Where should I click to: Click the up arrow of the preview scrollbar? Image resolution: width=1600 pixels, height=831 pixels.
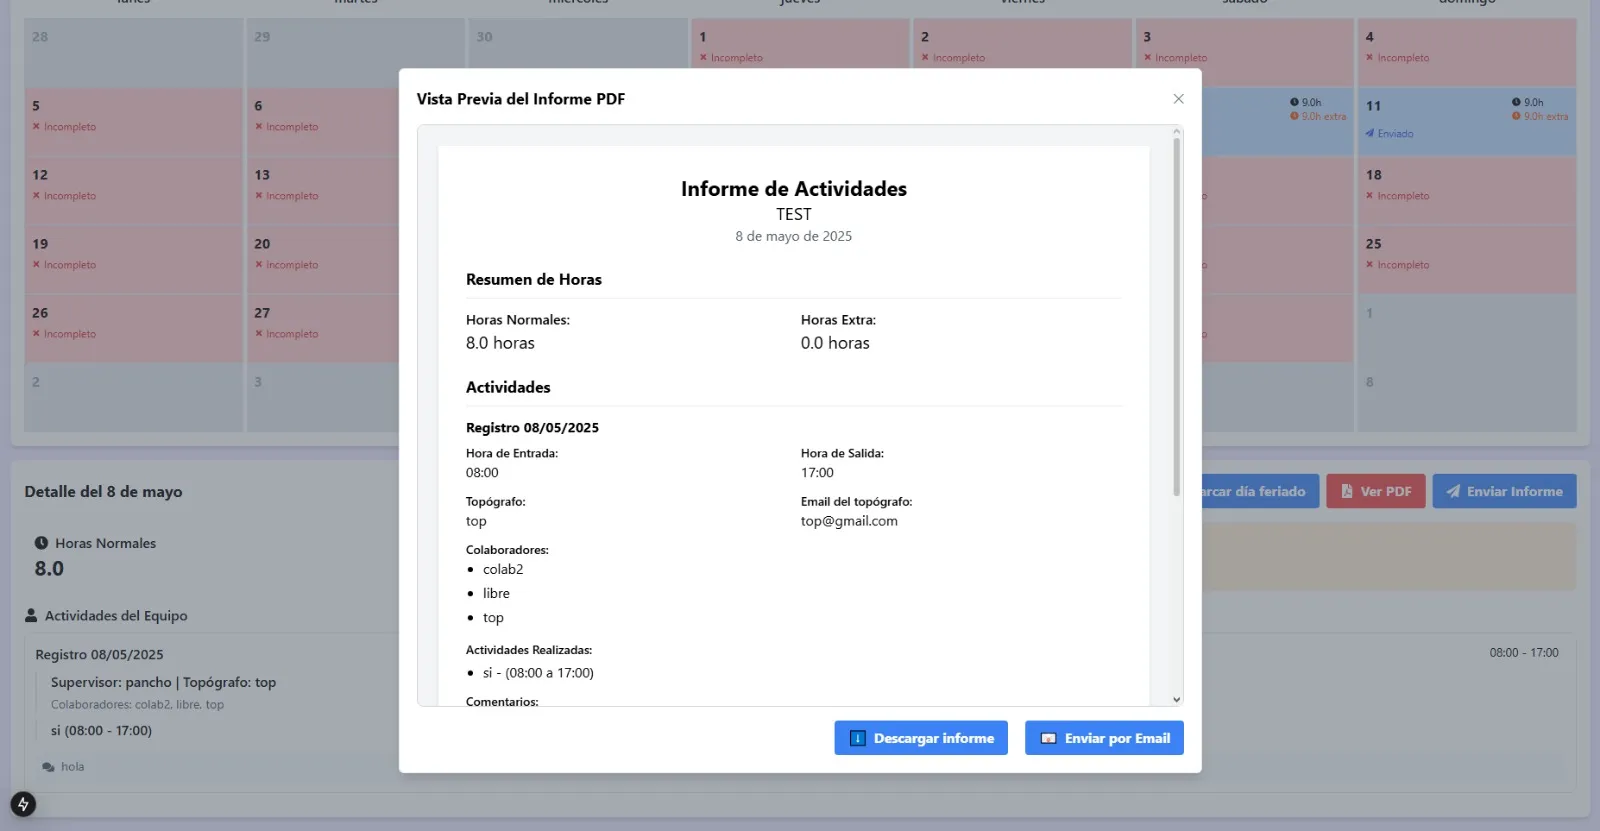click(1177, 131)
